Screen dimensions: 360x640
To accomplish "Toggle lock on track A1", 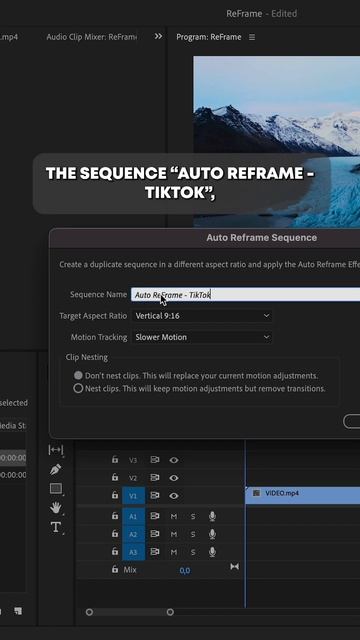I will coord(115,516).
